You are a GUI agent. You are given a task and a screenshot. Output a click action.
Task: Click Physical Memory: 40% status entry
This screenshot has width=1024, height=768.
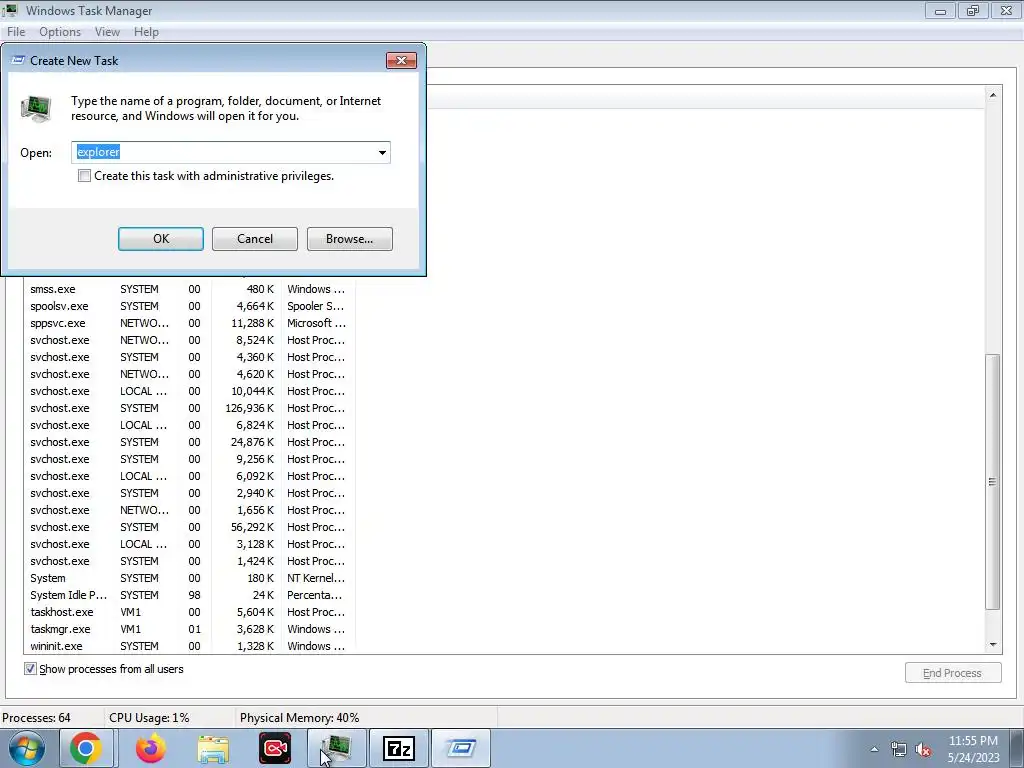pos(300,718)
